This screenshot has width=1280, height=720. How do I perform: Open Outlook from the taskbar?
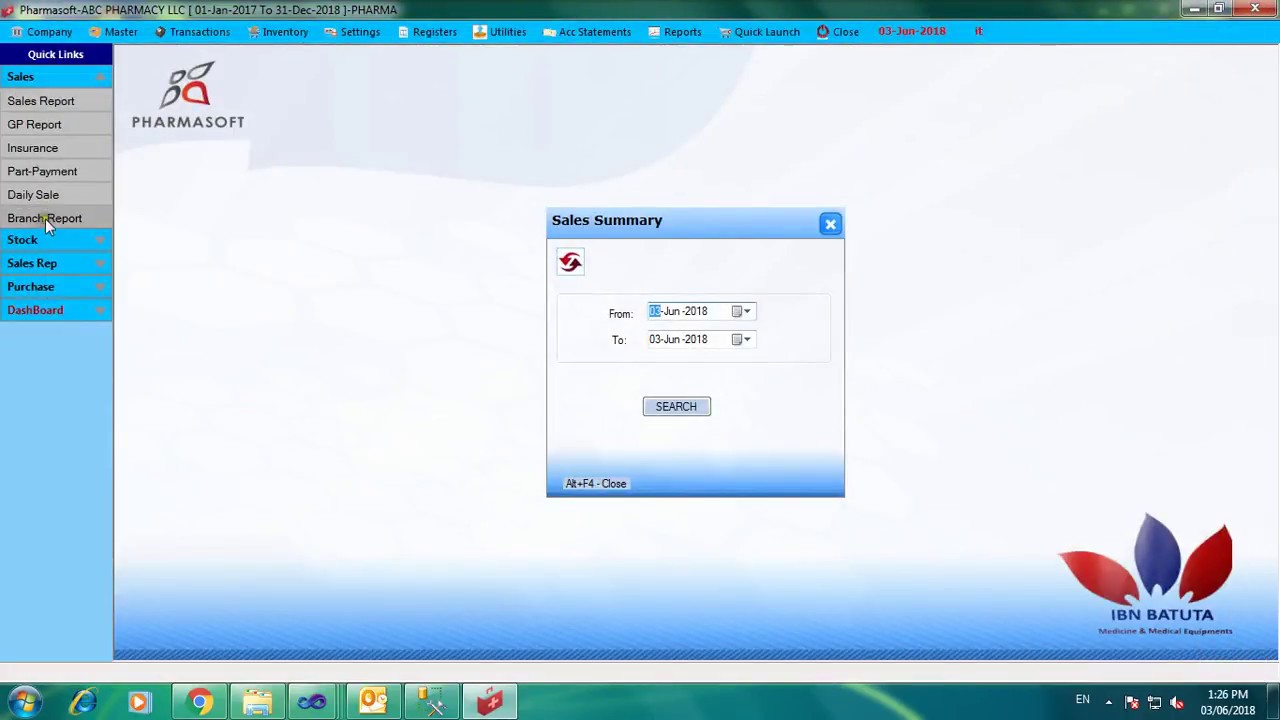[x=373, y=702]
